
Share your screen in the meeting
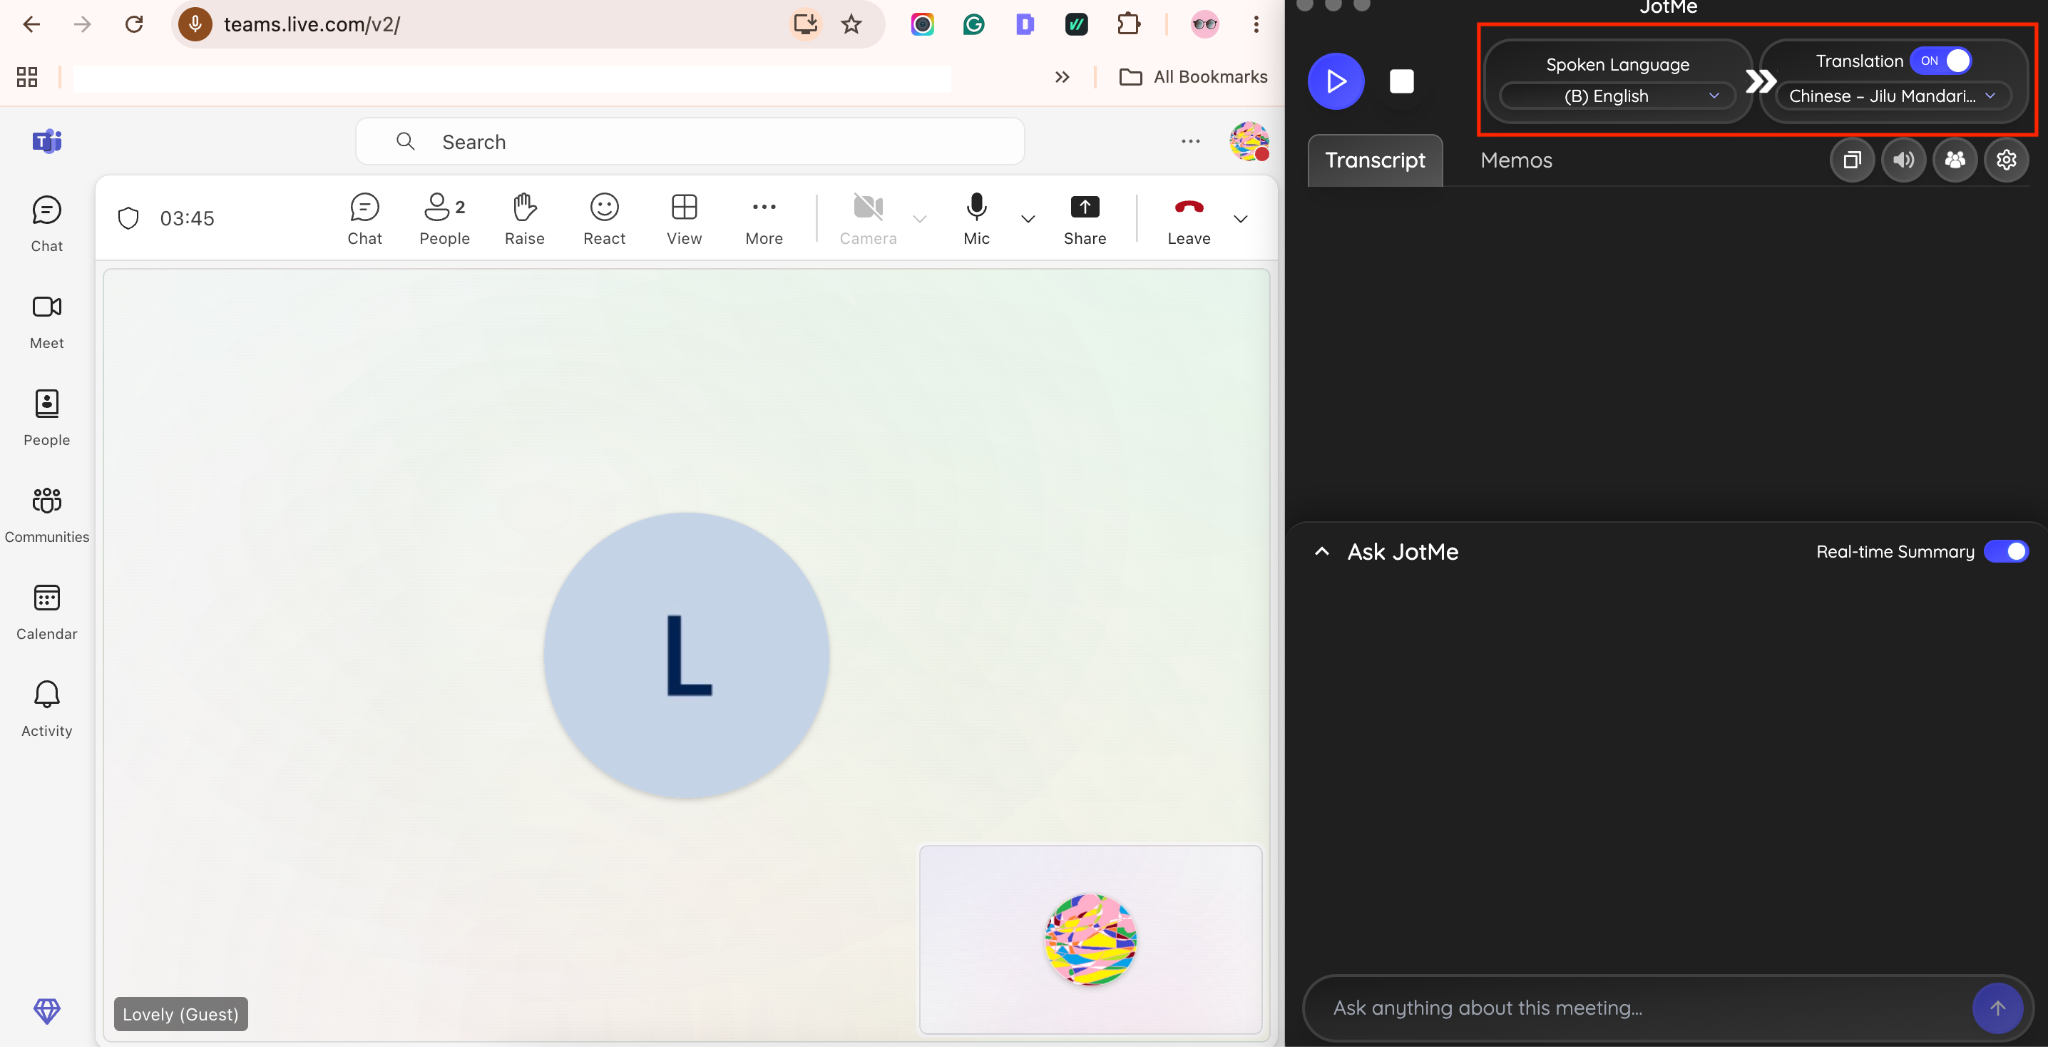[1085, 219]
